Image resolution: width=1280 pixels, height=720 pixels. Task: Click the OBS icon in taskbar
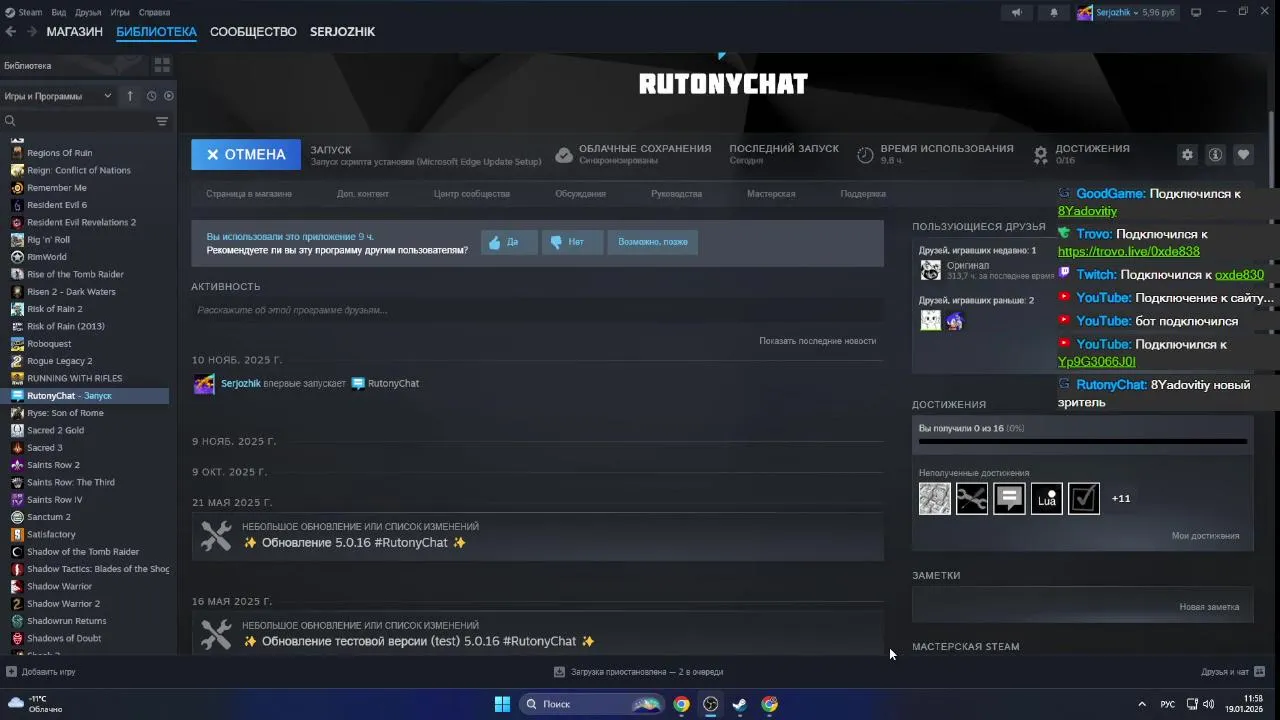tap(710, 704)
